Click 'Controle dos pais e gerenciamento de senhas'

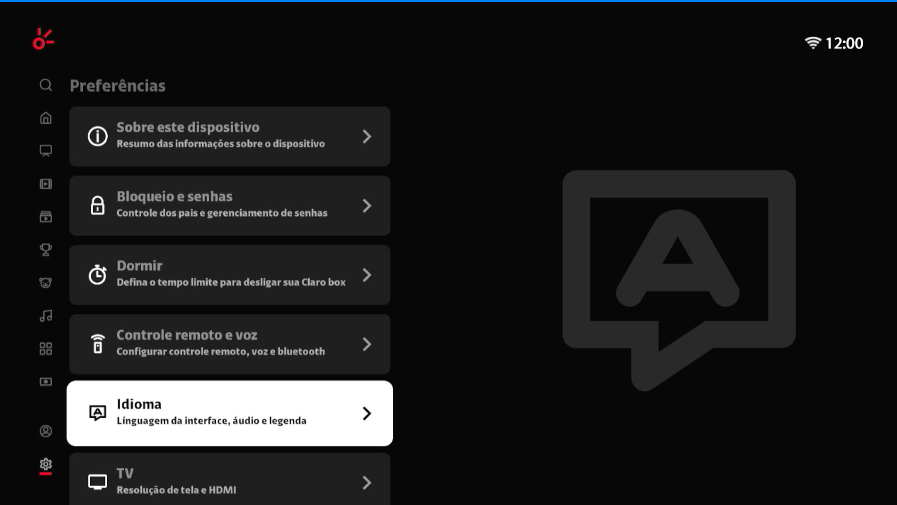(x=222, y=213)
